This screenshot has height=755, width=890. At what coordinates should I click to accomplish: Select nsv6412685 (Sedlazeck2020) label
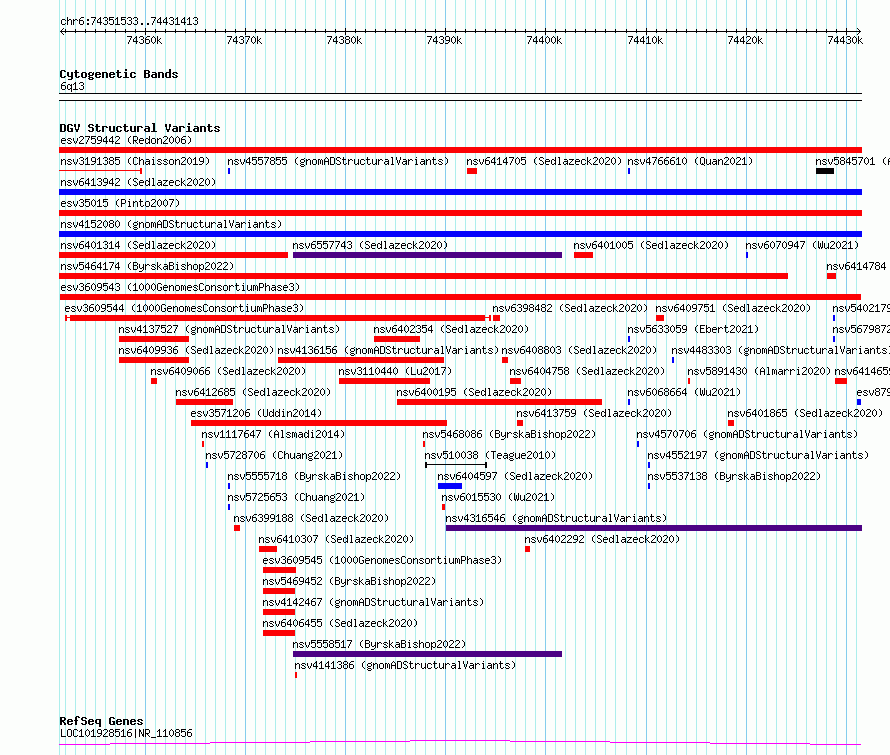(253, 392)
